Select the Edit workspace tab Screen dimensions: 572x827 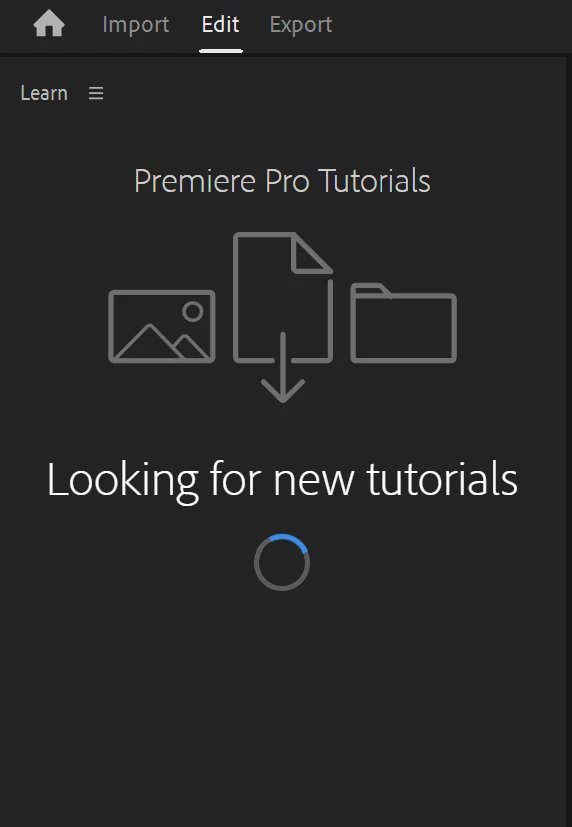pos(220,24)
